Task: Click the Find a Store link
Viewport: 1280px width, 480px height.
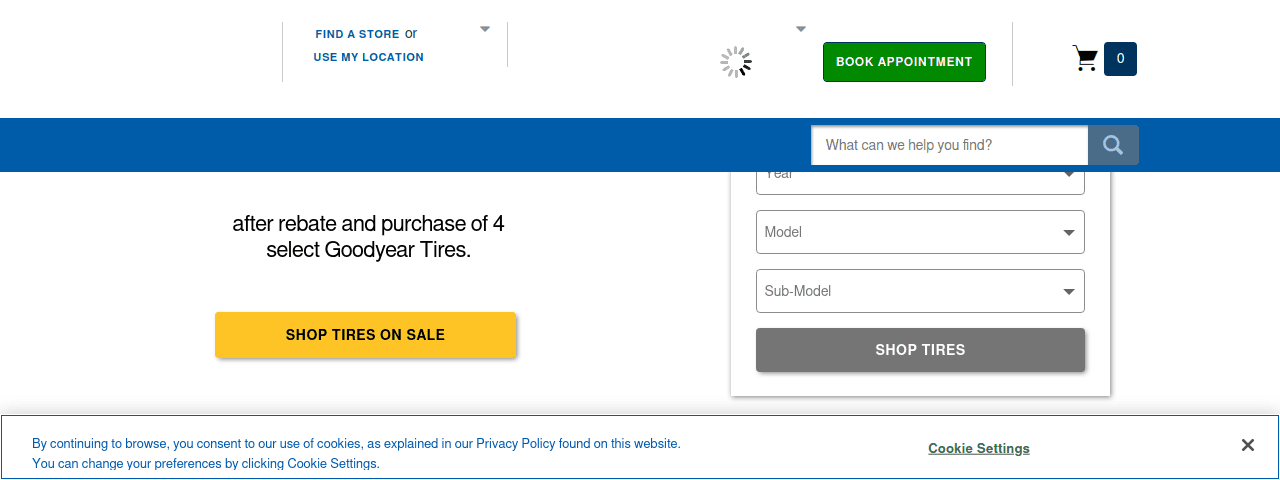Action: coord(357,34)
